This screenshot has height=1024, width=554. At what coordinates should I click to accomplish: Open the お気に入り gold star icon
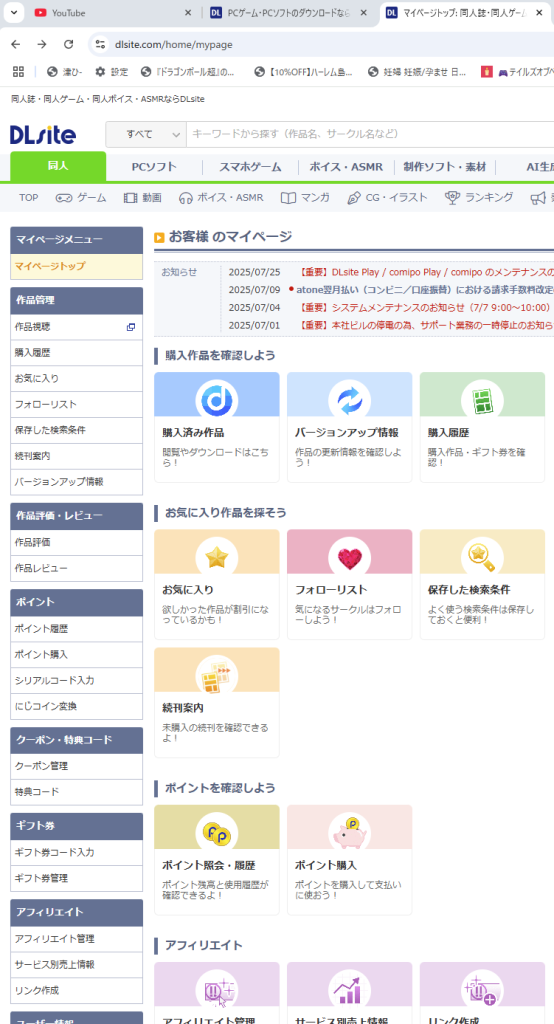[x=216, y=557]
